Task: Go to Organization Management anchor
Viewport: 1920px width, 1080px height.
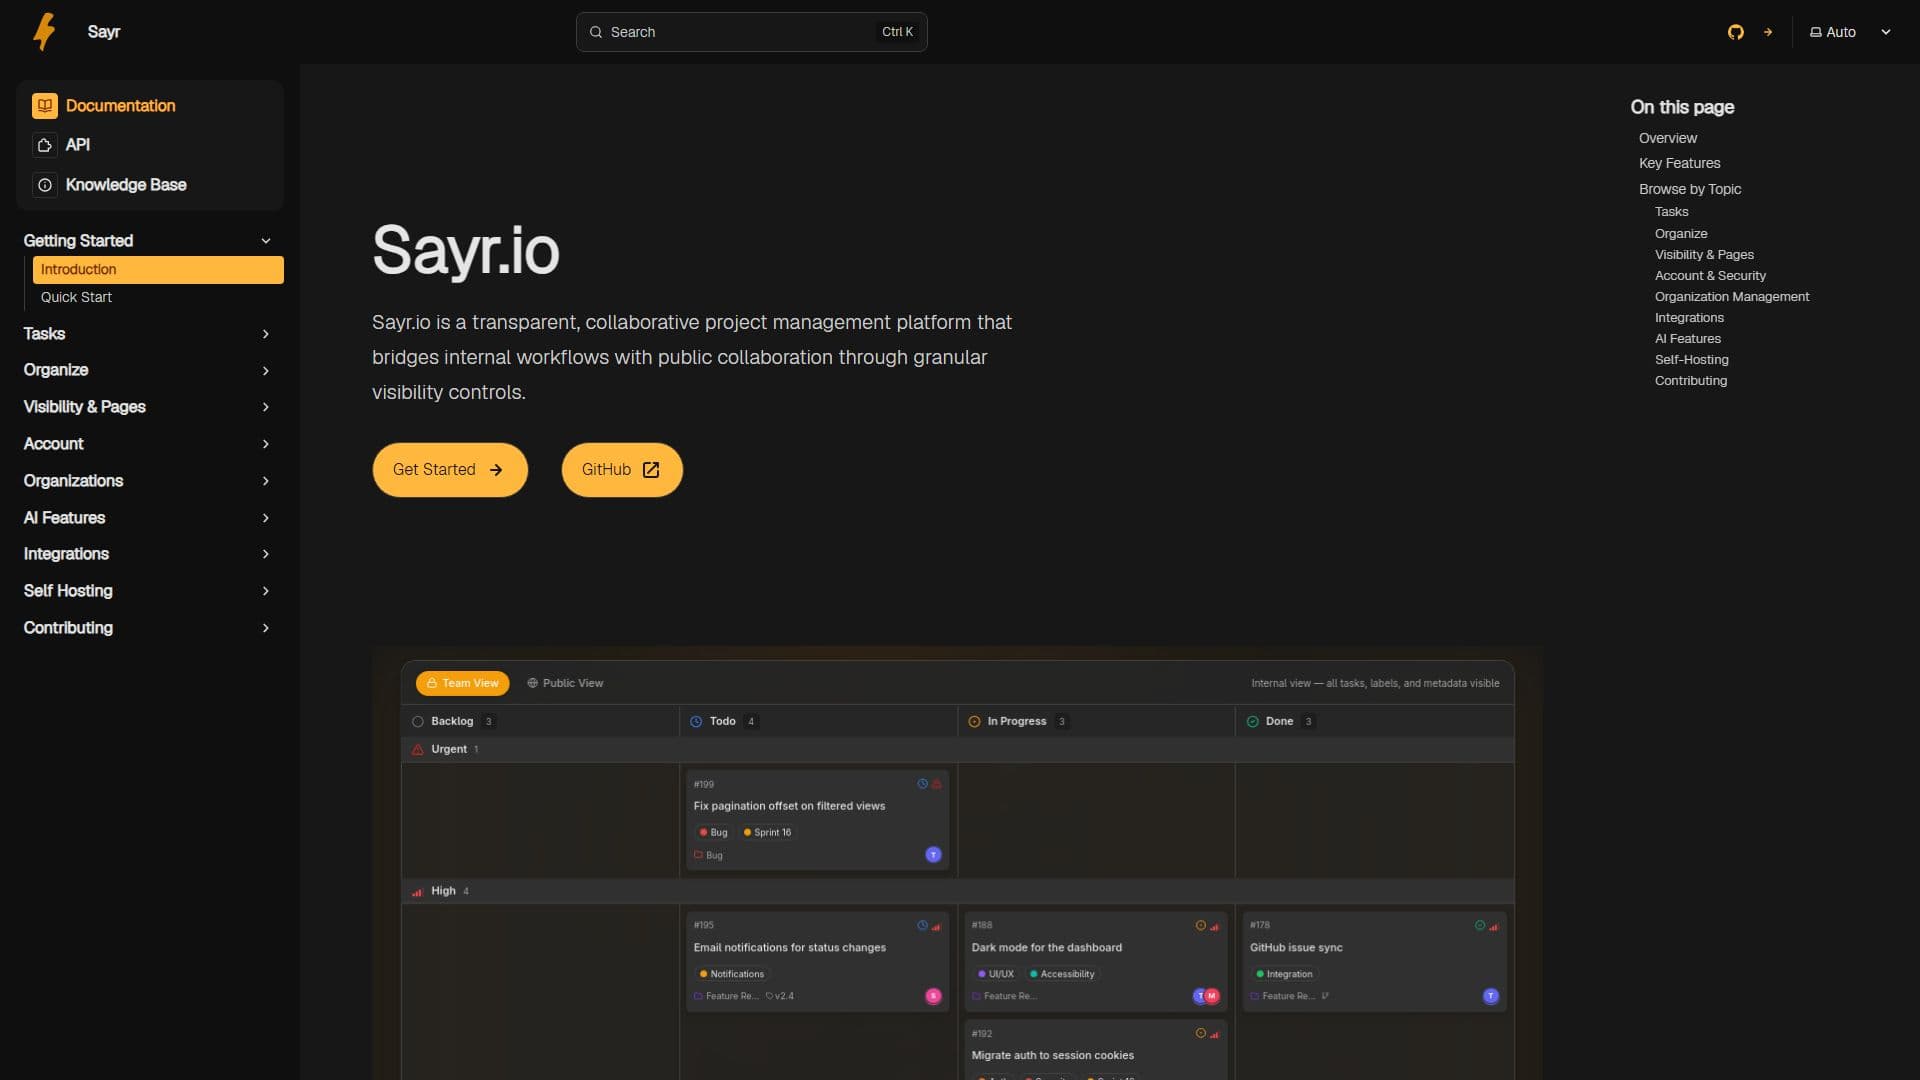Action: pos(1731,297)
